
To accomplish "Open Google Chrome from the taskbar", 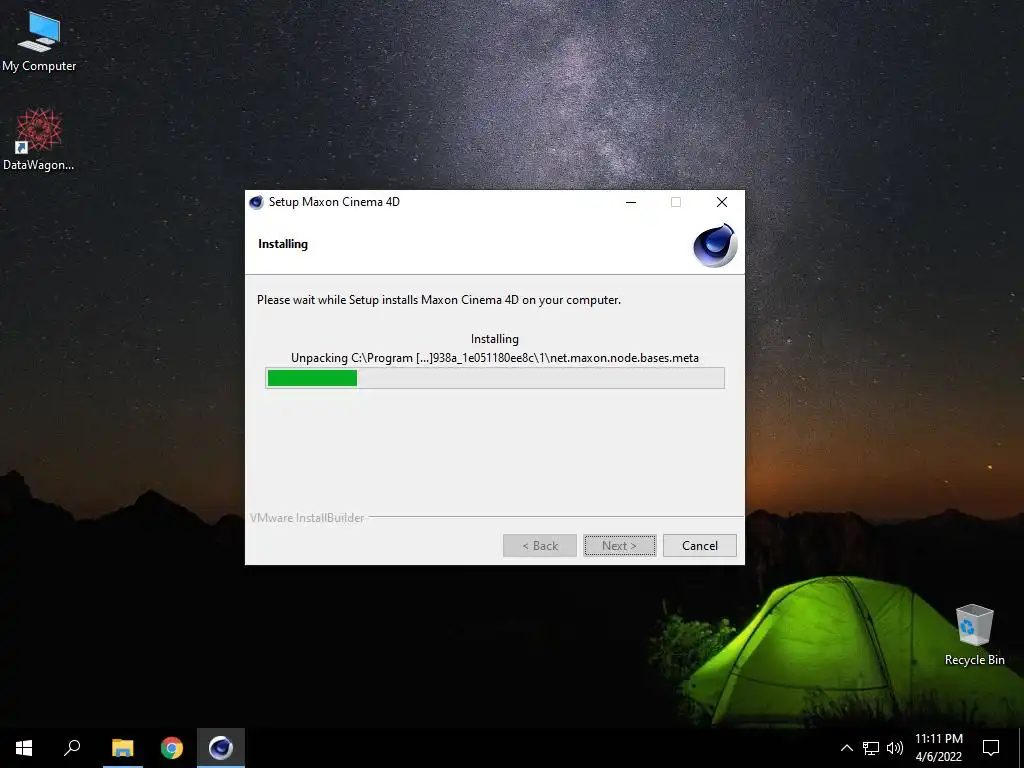I will pos(172,748).
